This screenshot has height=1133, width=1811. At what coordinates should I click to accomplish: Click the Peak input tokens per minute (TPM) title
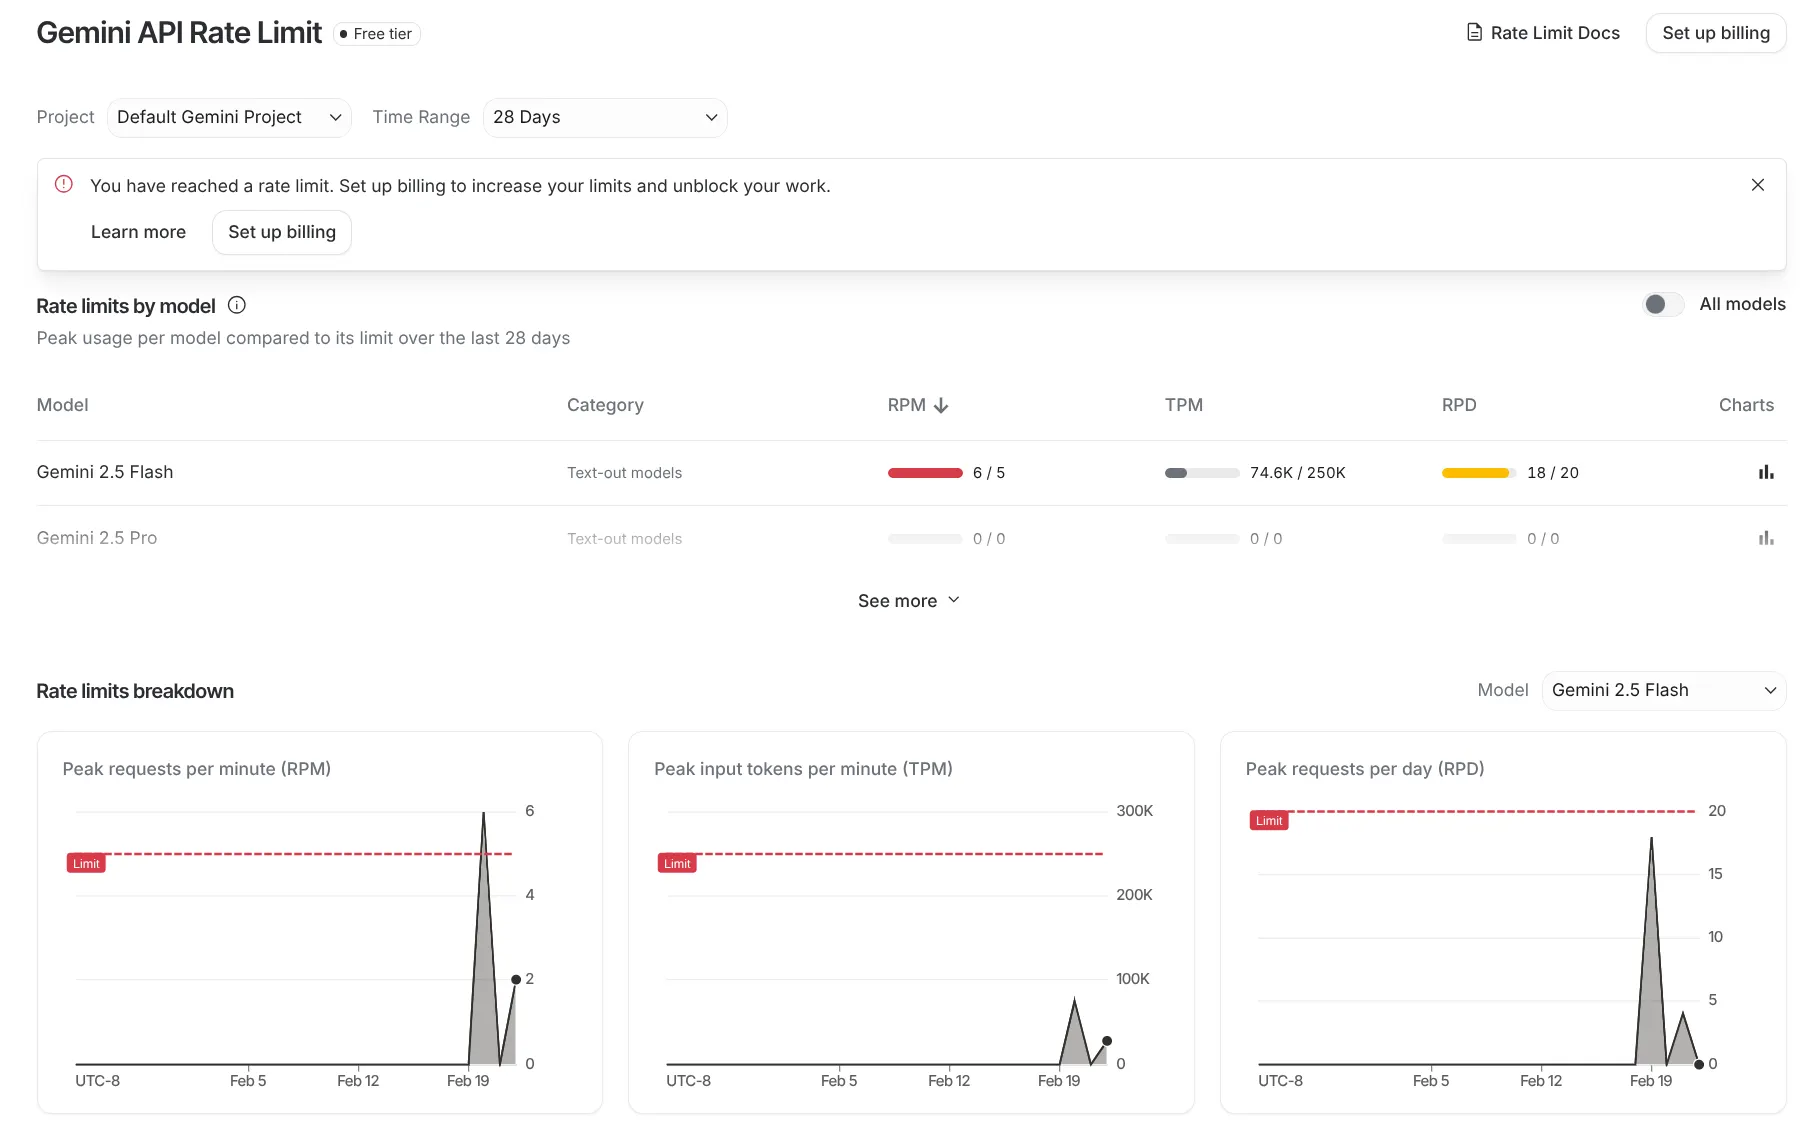pos(803,769)
